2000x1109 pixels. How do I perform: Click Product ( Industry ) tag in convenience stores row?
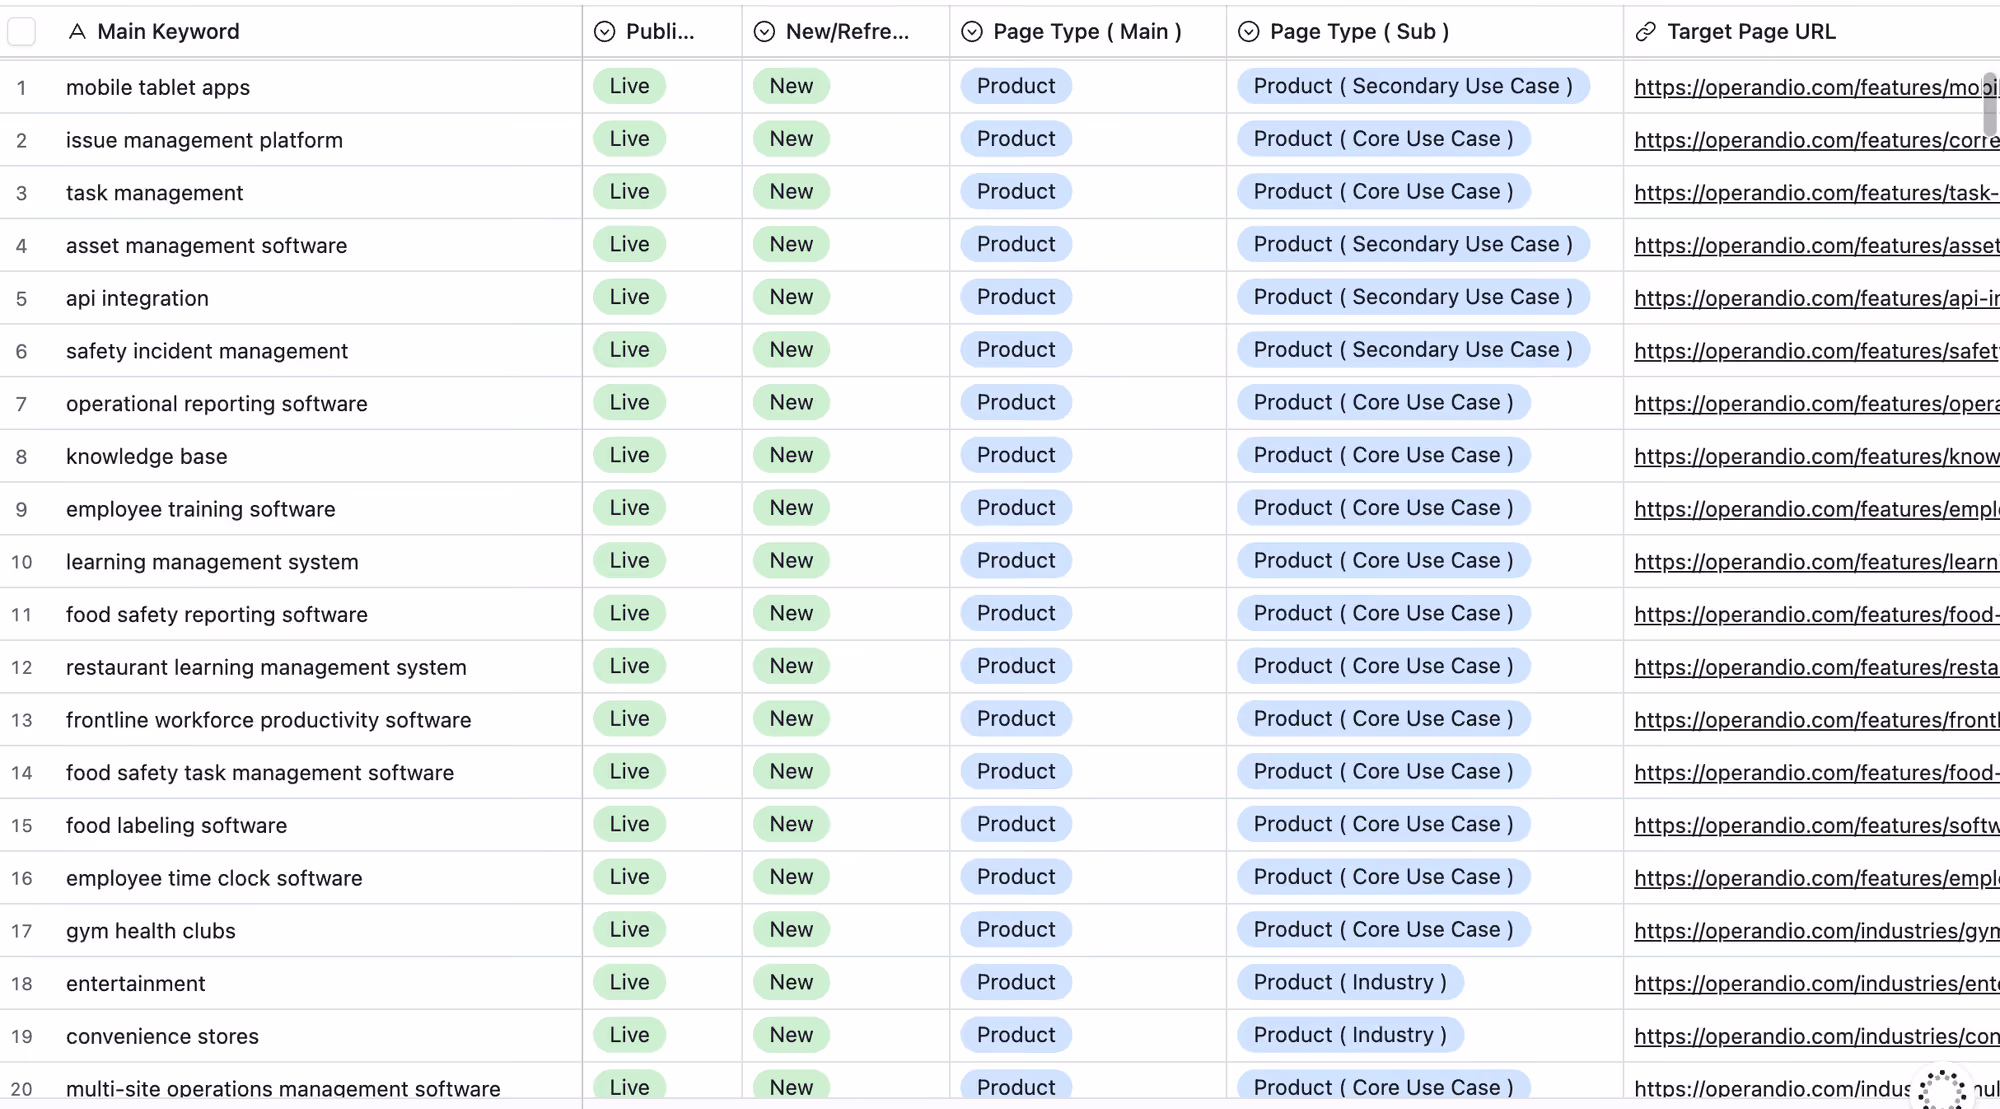pyautogui.click(x=1350, y=1035)
